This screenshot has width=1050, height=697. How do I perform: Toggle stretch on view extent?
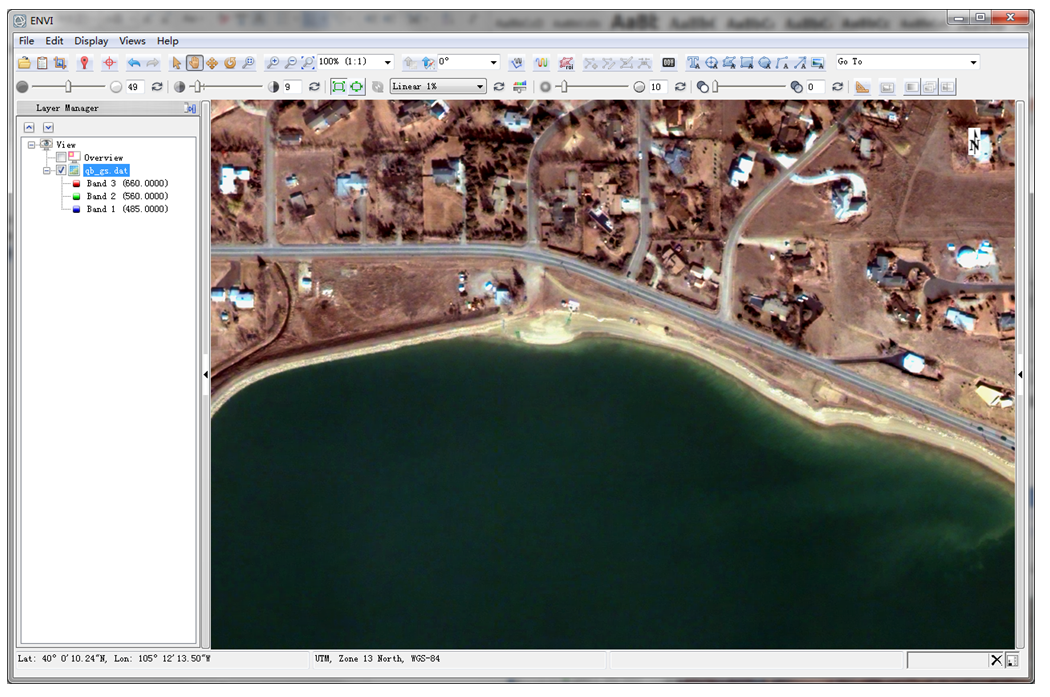(357, 87)
